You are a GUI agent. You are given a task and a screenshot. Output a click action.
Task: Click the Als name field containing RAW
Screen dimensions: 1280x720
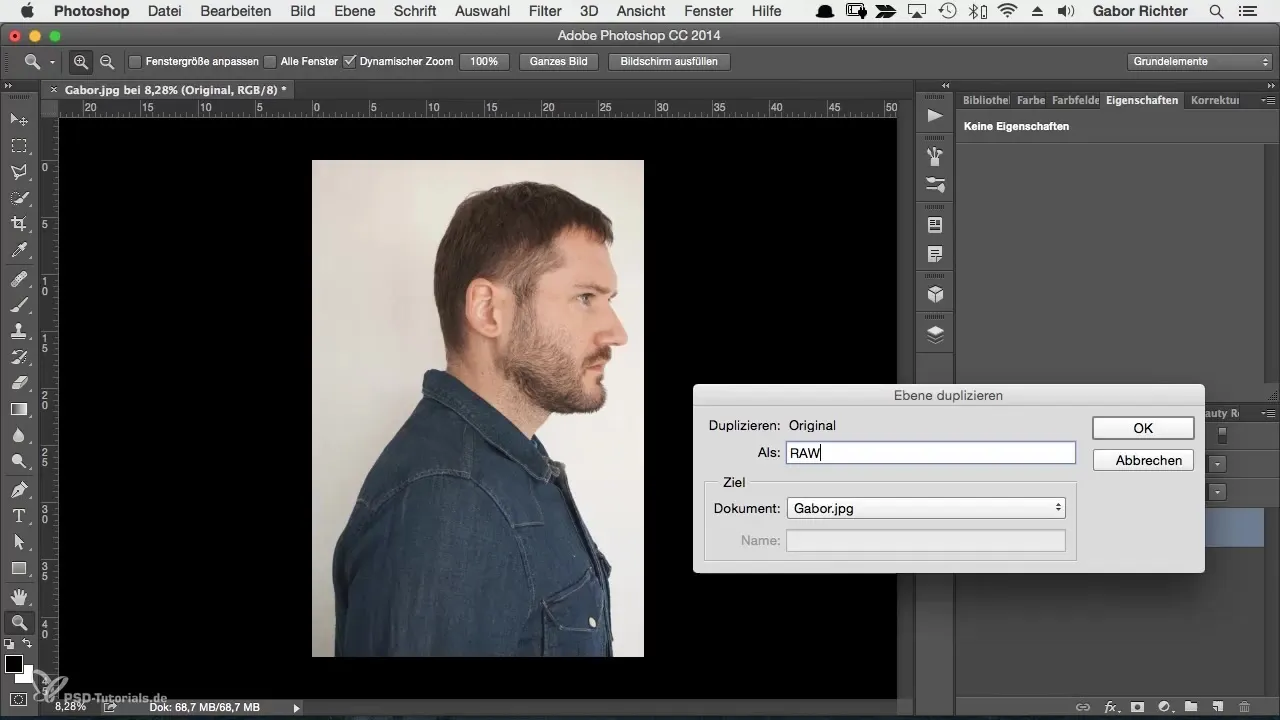(931, 453)
